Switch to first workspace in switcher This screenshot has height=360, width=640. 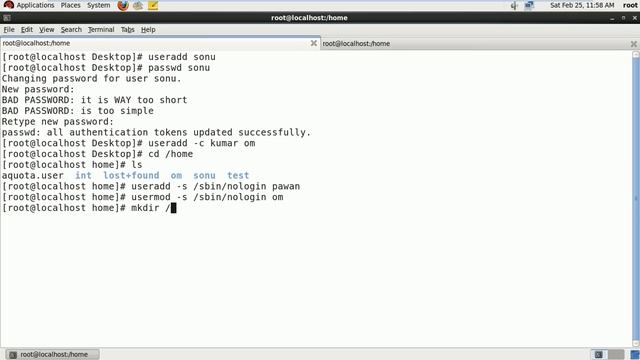(599, 354)
